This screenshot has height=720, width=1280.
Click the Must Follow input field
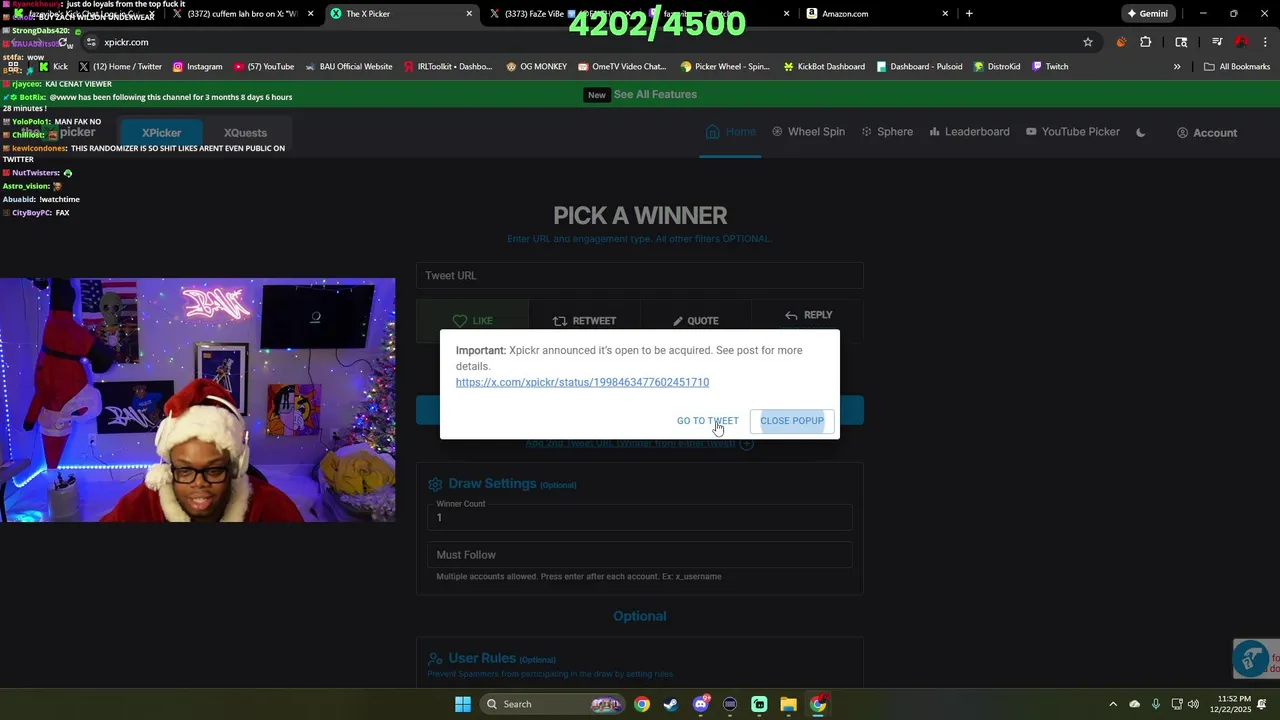click(640, 555)
